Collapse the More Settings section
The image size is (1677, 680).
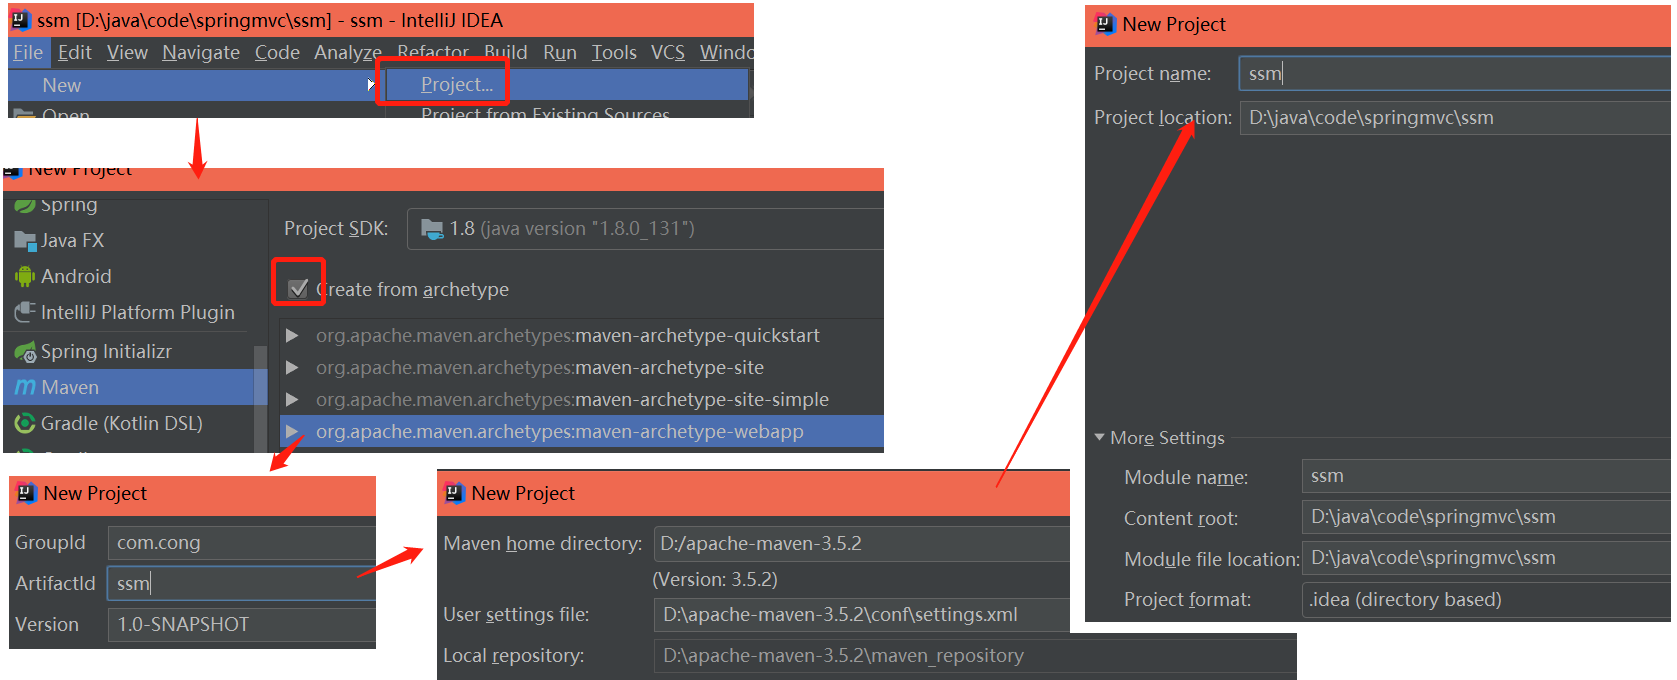tap(1100, 437)
